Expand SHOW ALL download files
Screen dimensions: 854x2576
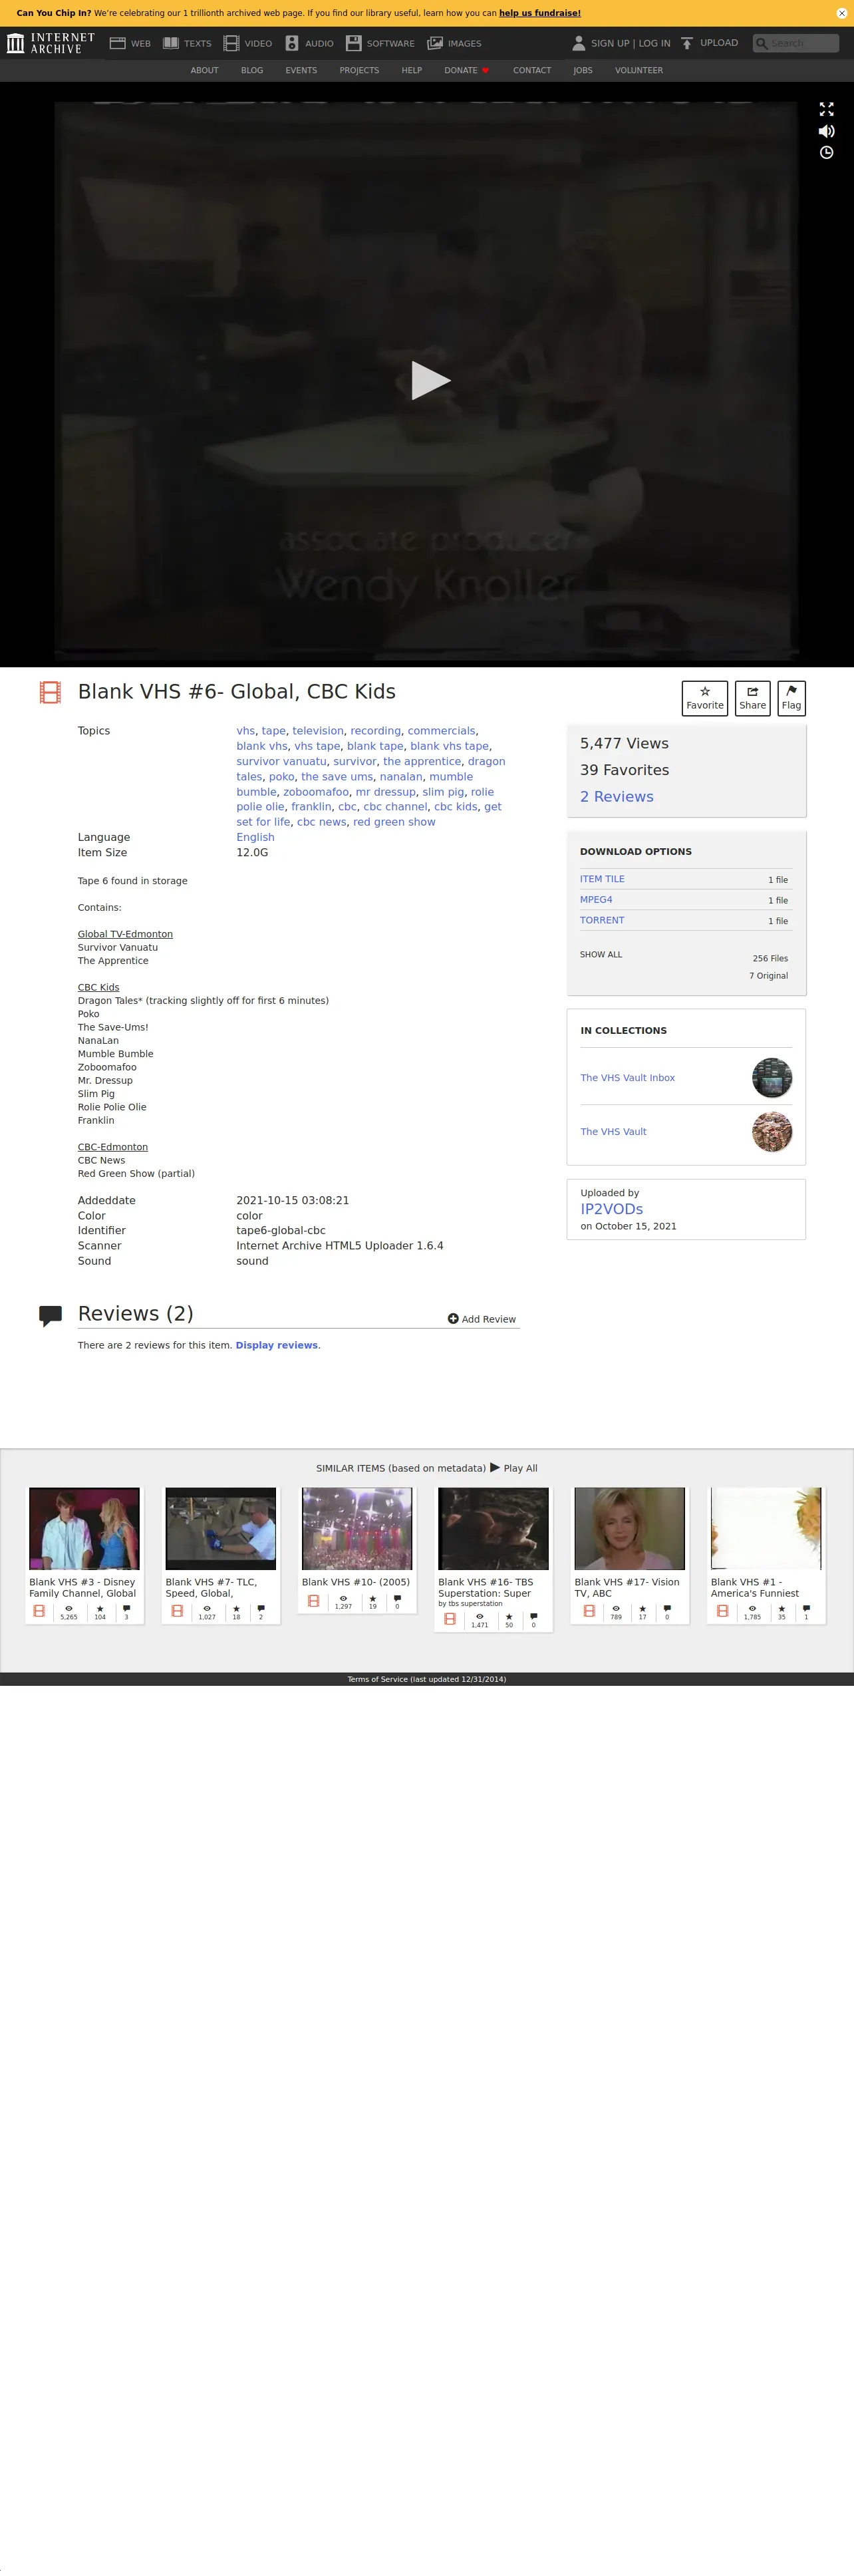click(601, 955)
